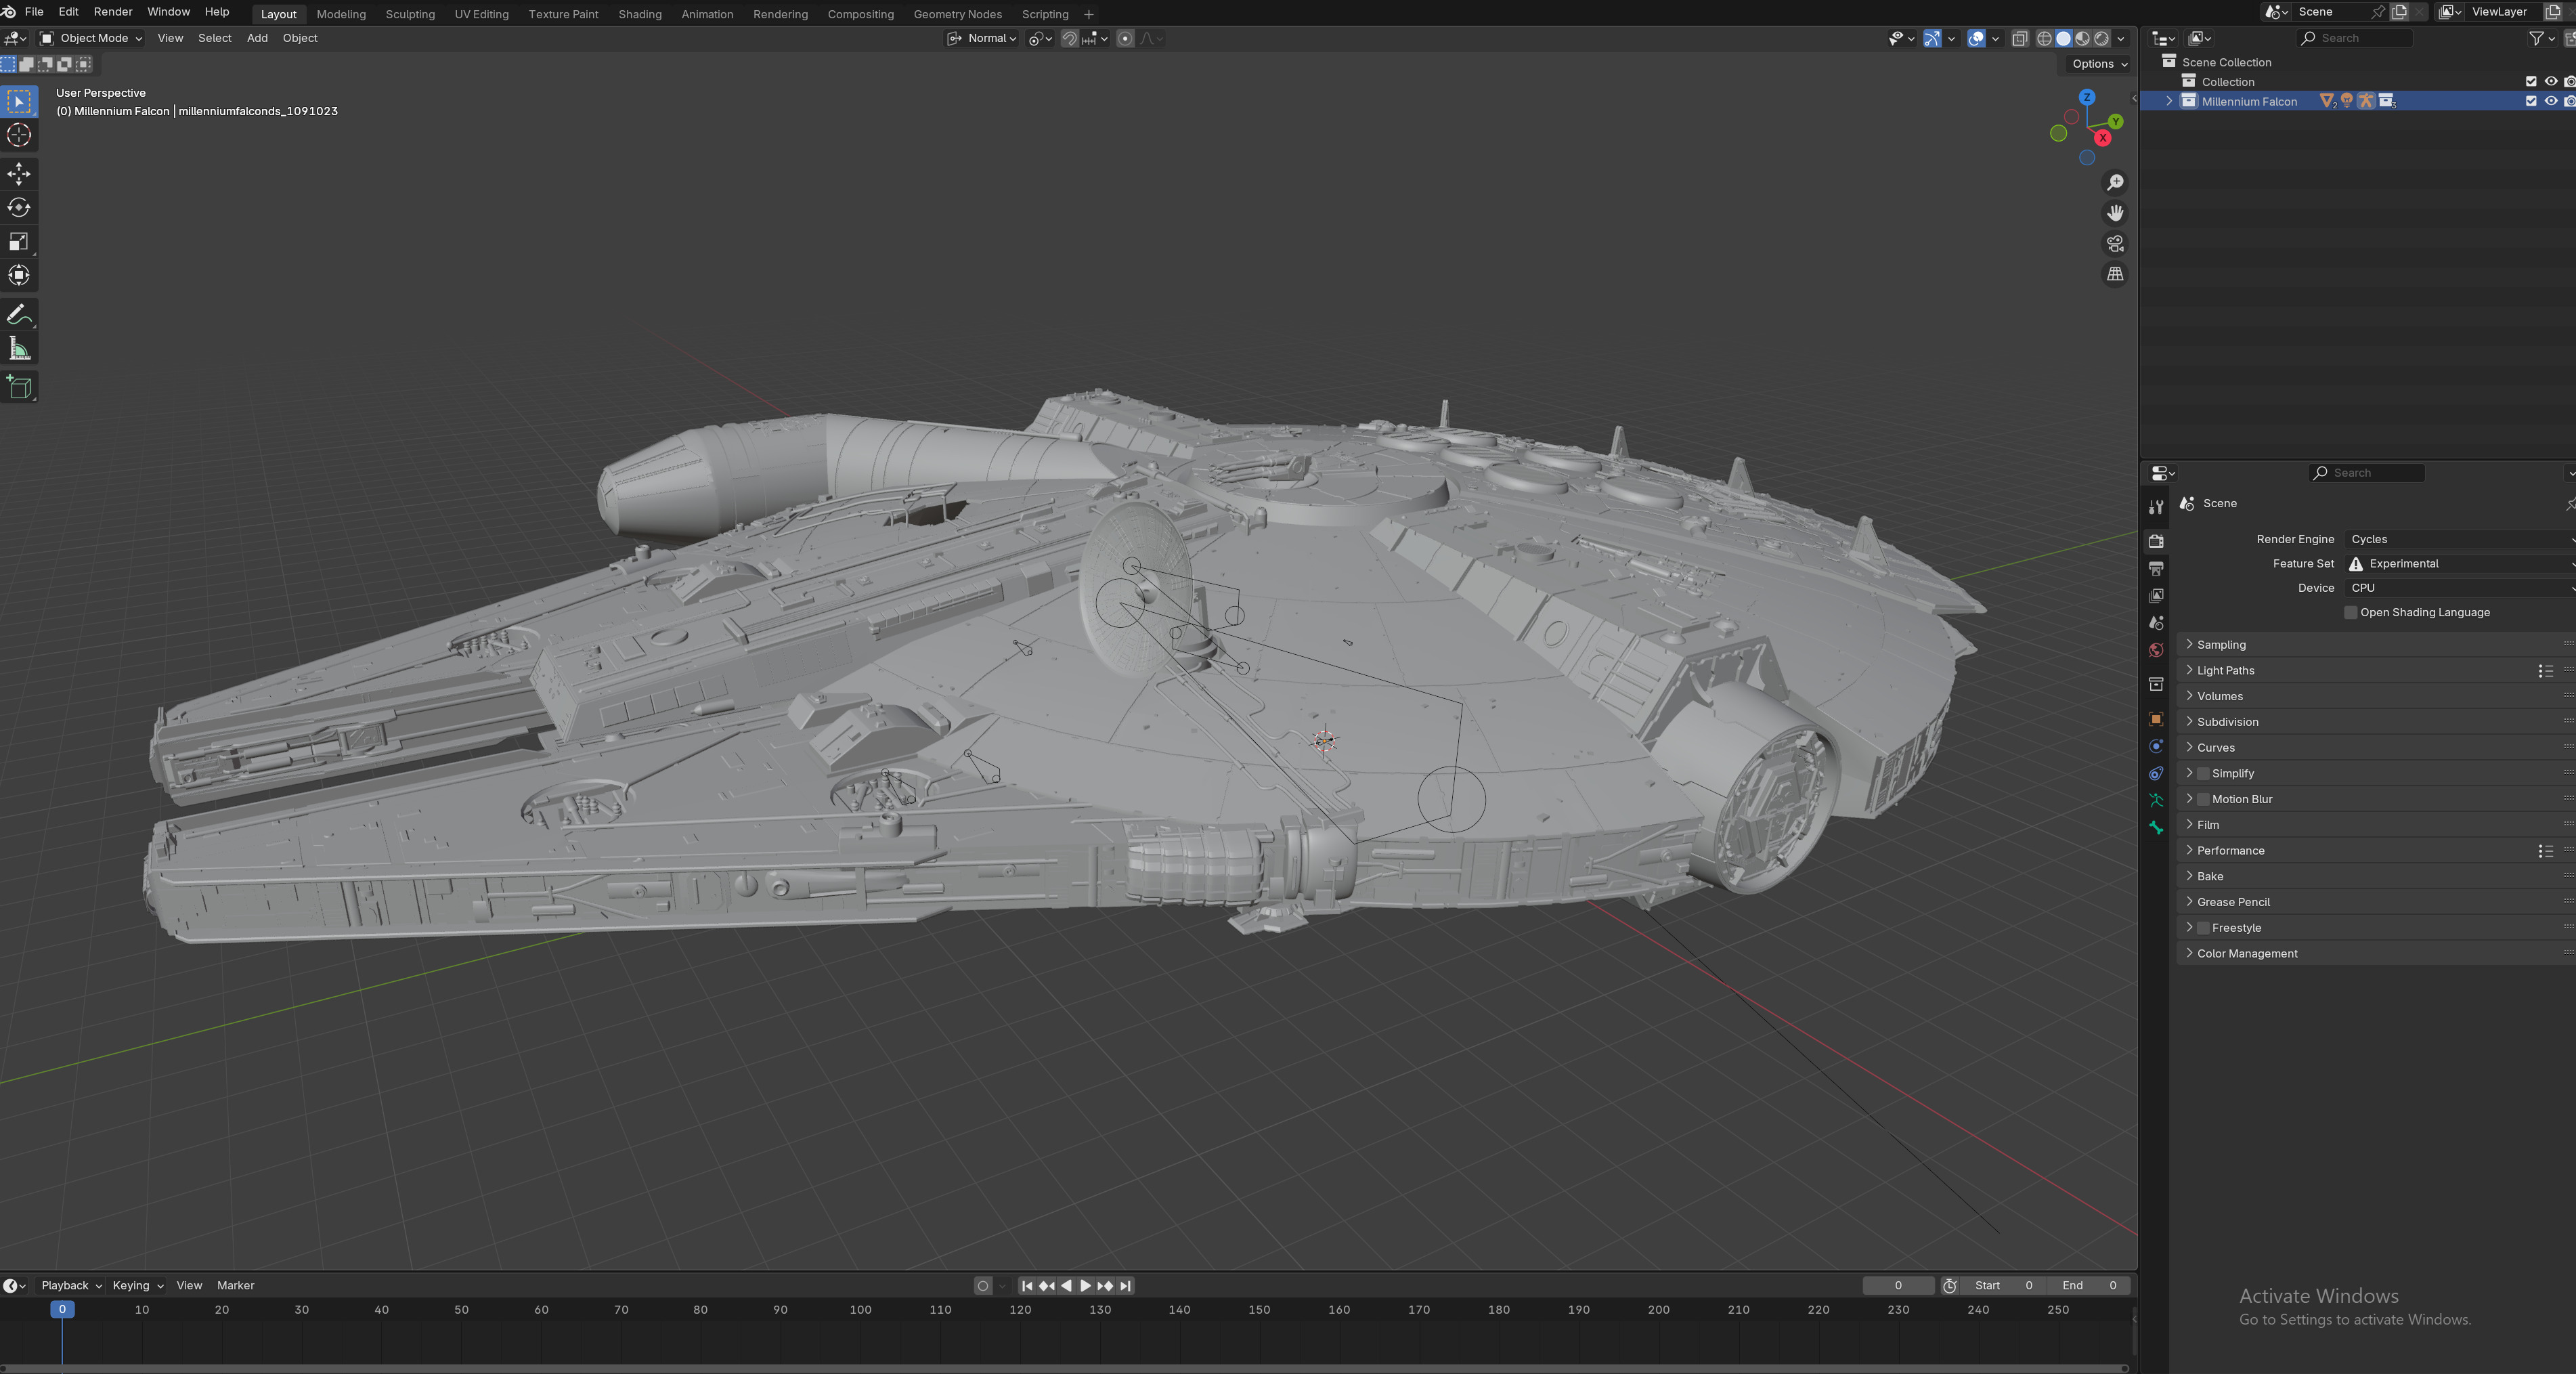The image size is (2576, 1374).
Task: Open the Keying popover in timeline
Action: (x=138, y=1286)
